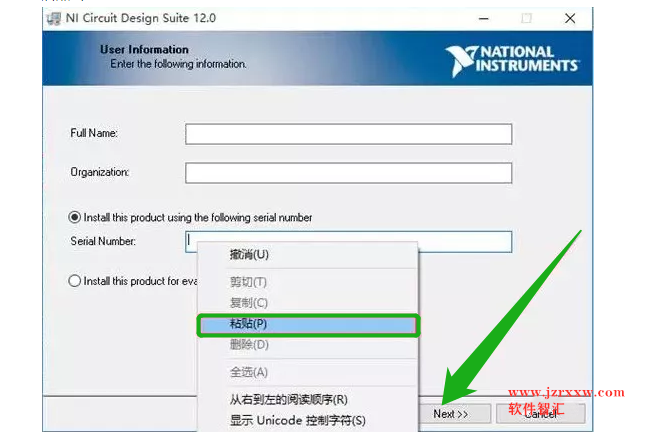Select 显示 Unicode 控制字符(S) menu entry
663x437 pixels.
(308, 421)
